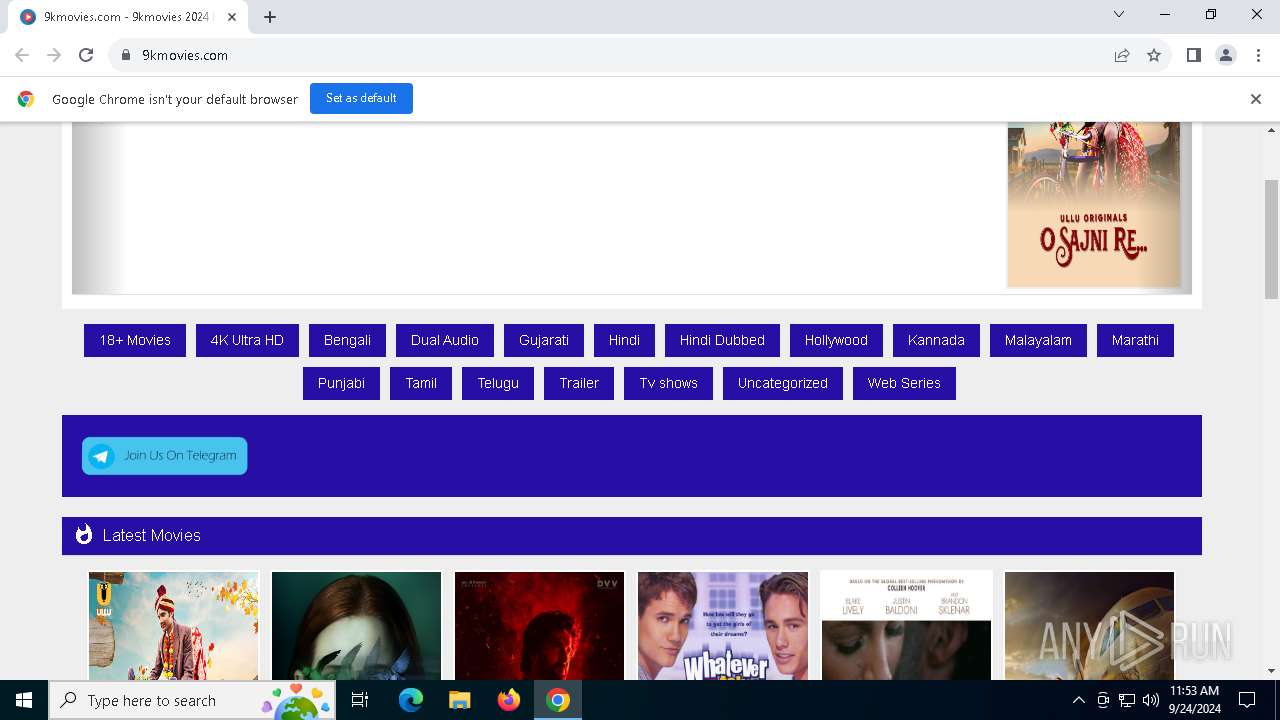Join Us On Telegram button
1280x720 pixels.
tap(165, 456)
